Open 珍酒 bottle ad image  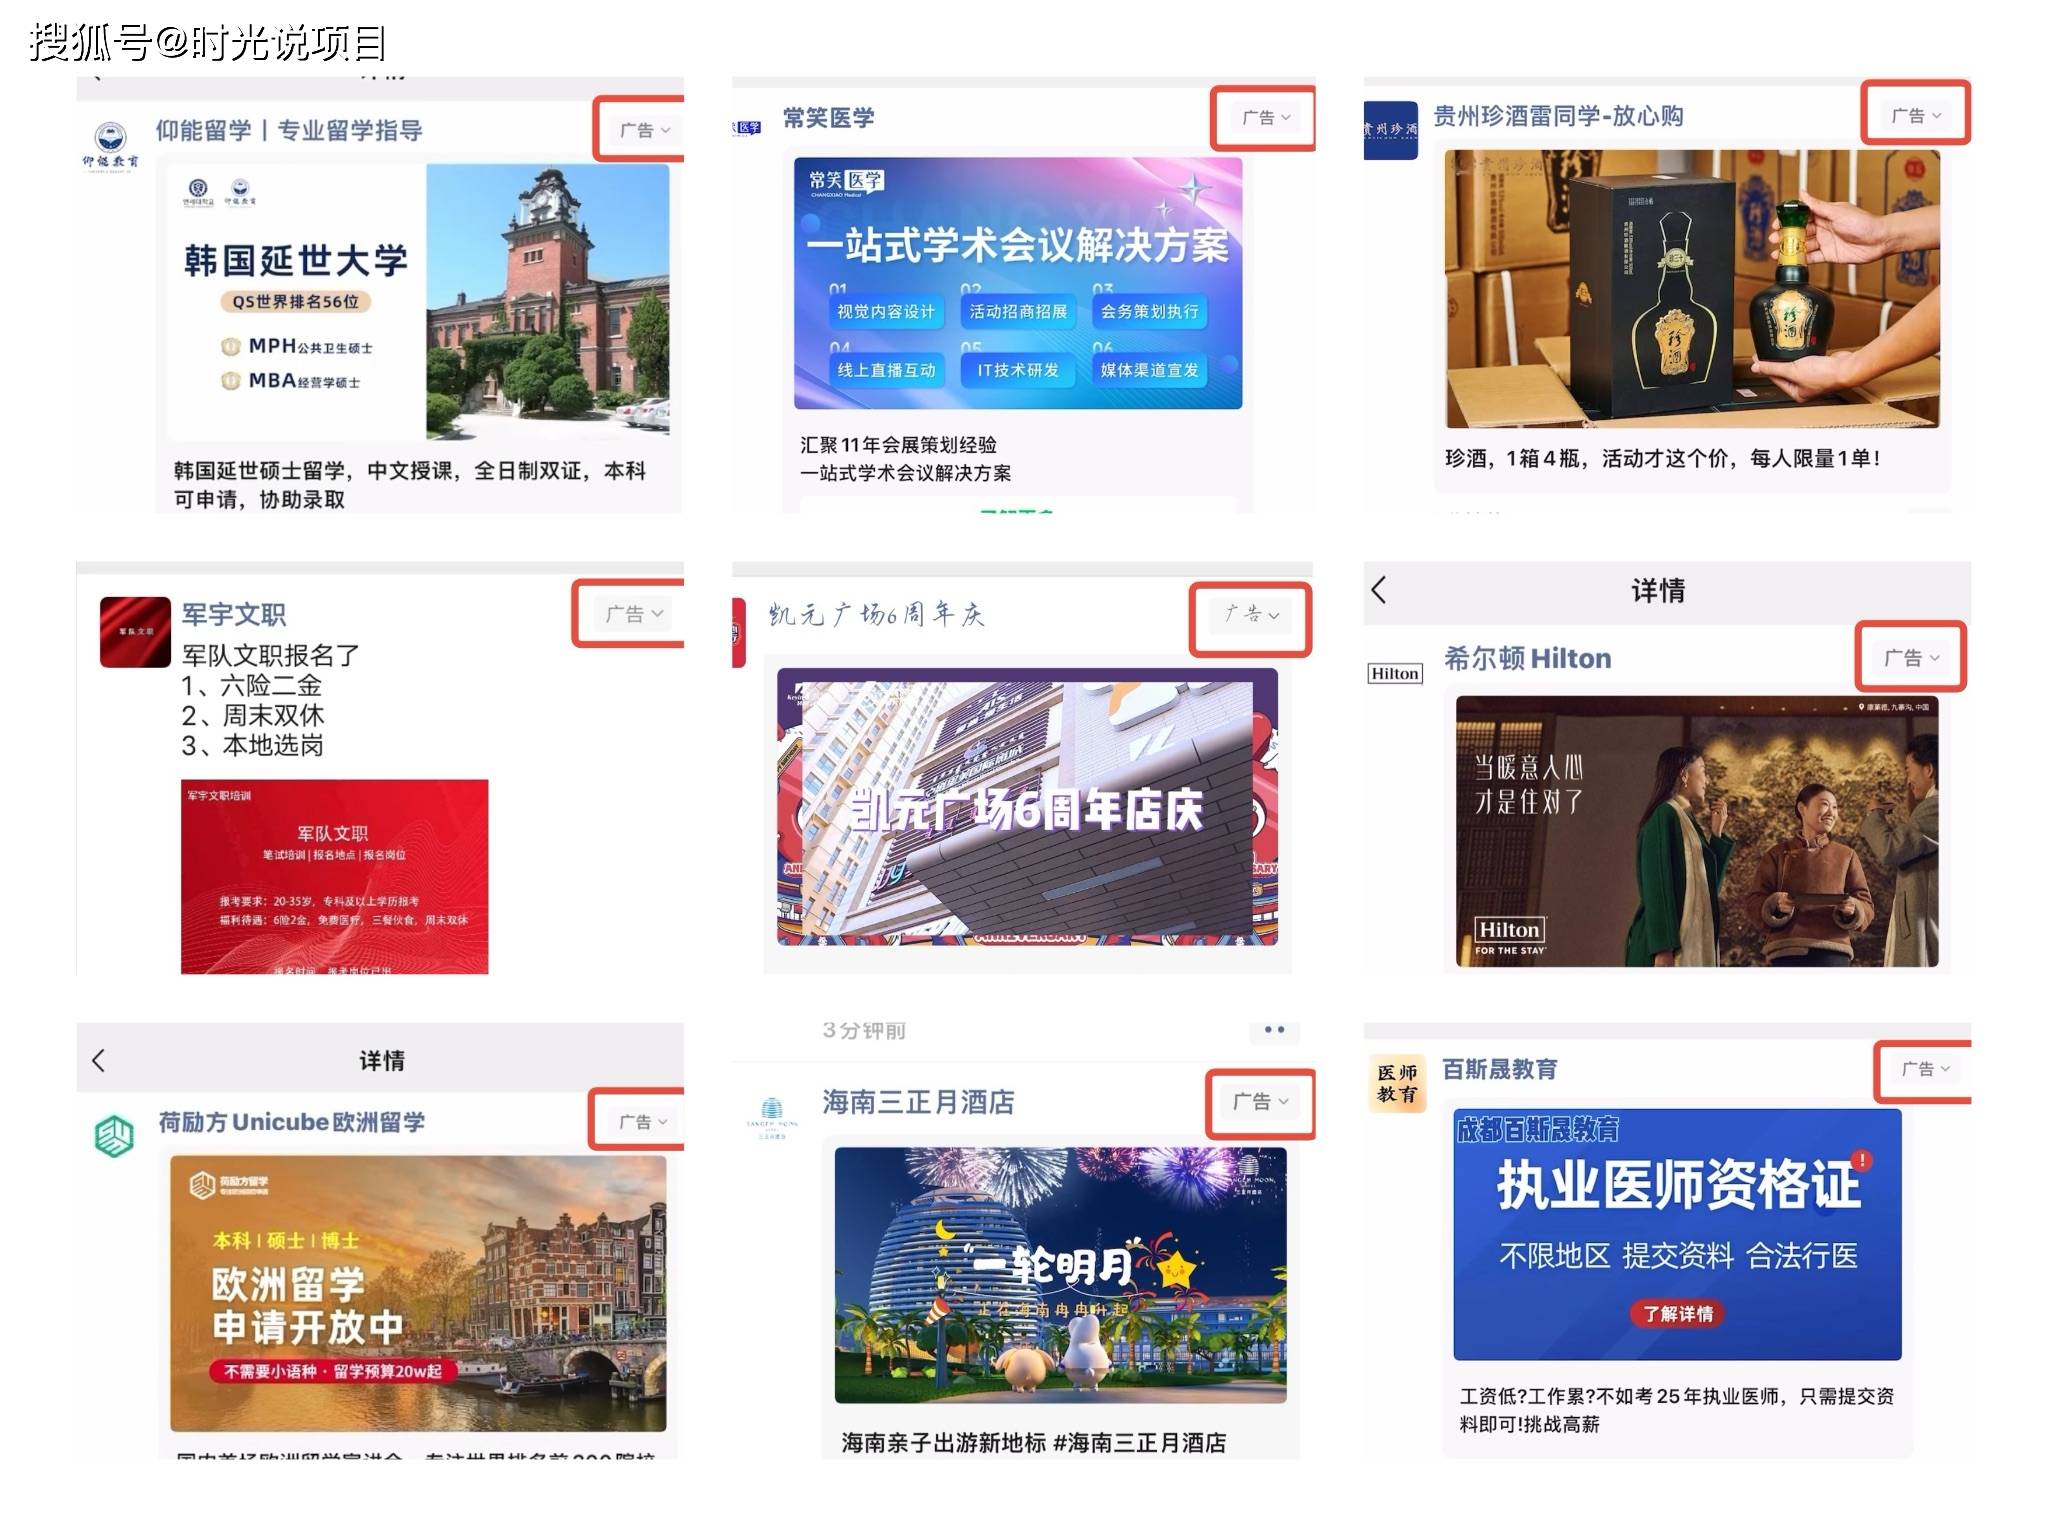coord(1692,289)
